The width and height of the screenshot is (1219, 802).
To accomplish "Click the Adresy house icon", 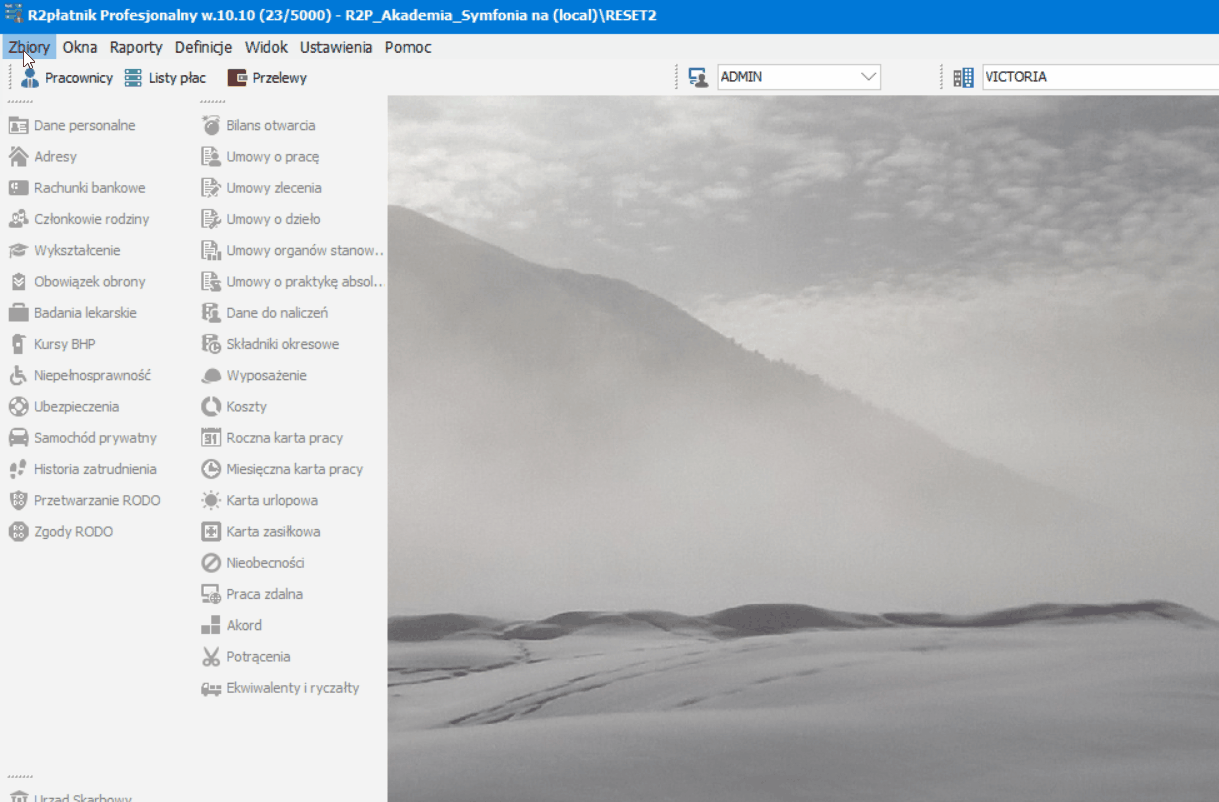I will 18,157.
